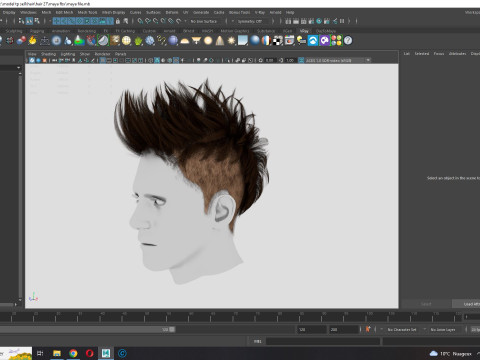Click the yellow grid sphere shelf icon

pyautogui.click(x=126, y=41)
